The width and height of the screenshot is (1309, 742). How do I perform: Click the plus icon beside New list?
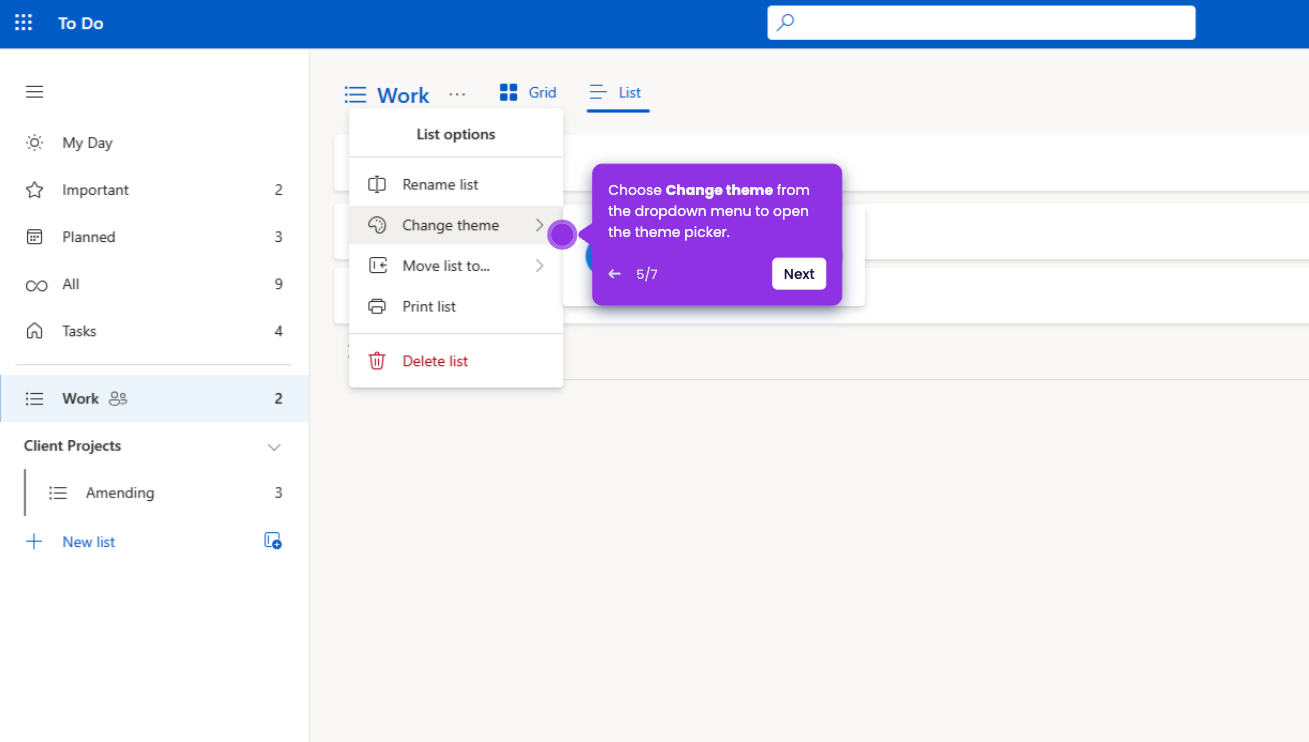(34, 542)
